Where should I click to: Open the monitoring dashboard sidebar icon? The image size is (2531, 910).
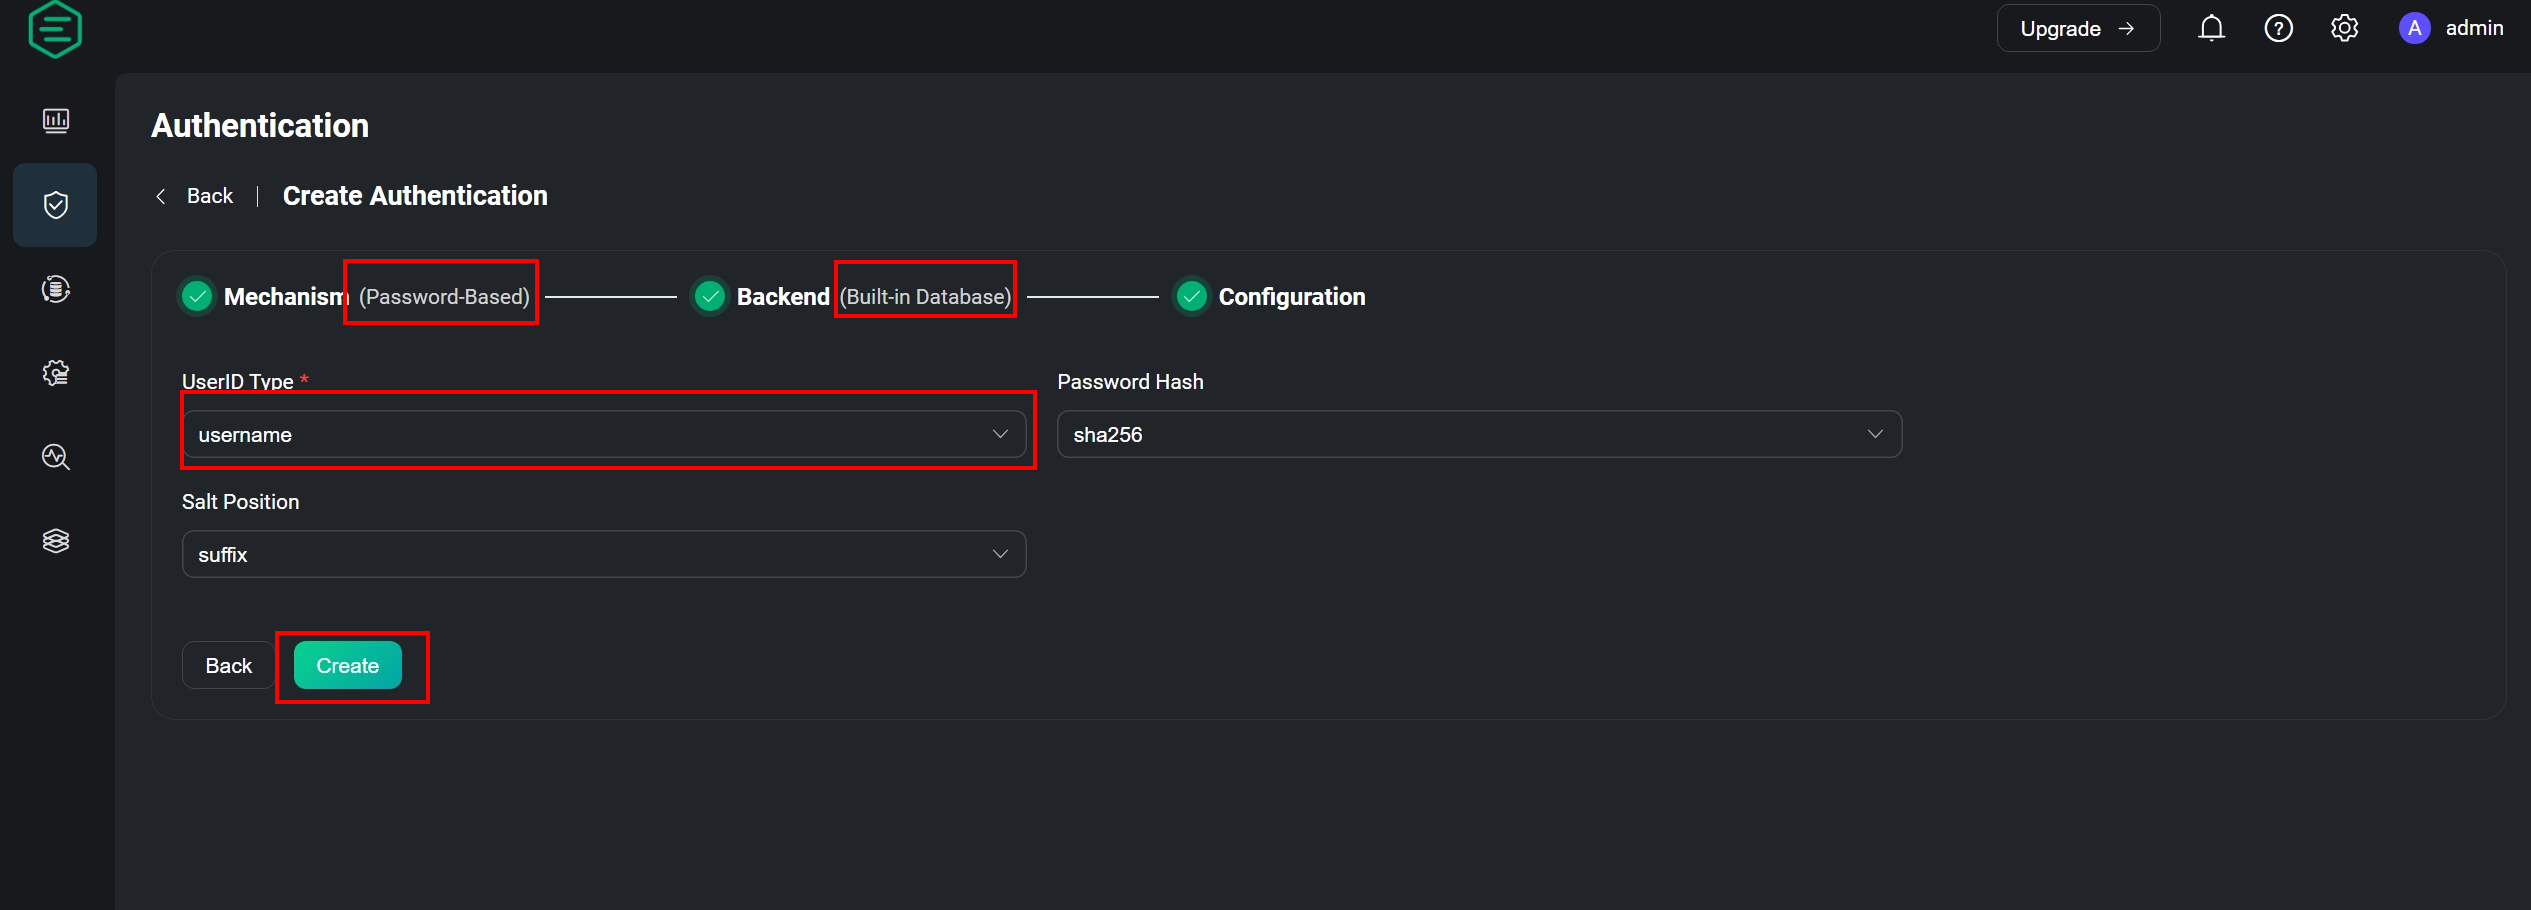tap(56, 121)
